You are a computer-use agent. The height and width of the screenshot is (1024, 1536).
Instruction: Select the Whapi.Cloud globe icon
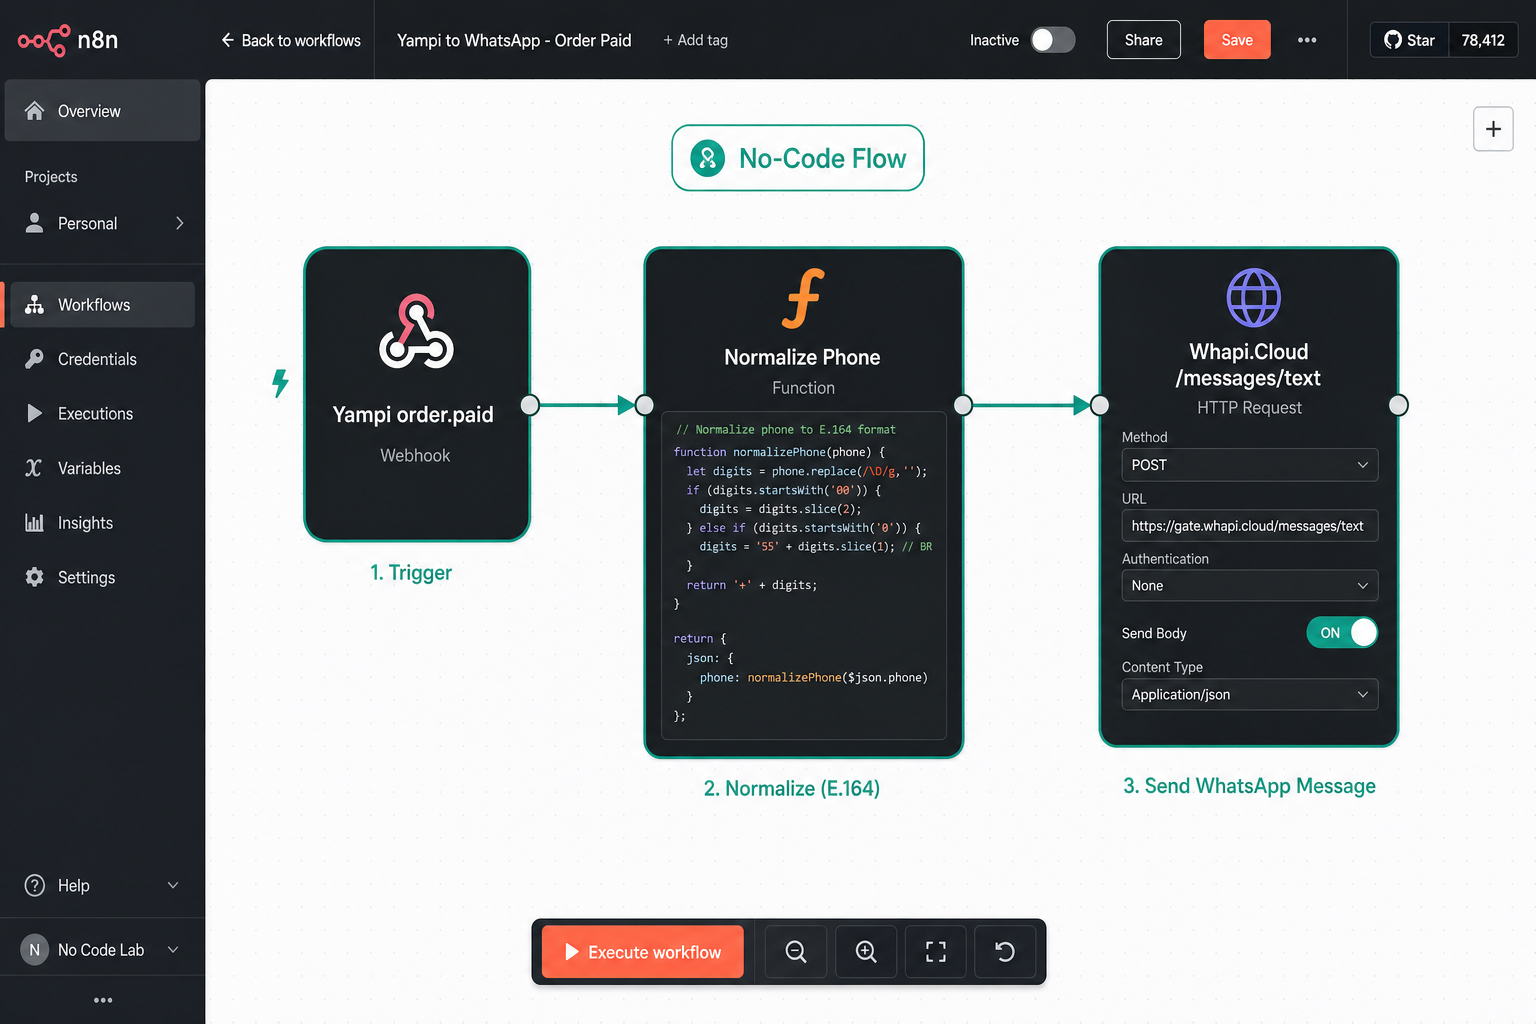tap(1253, 298)
